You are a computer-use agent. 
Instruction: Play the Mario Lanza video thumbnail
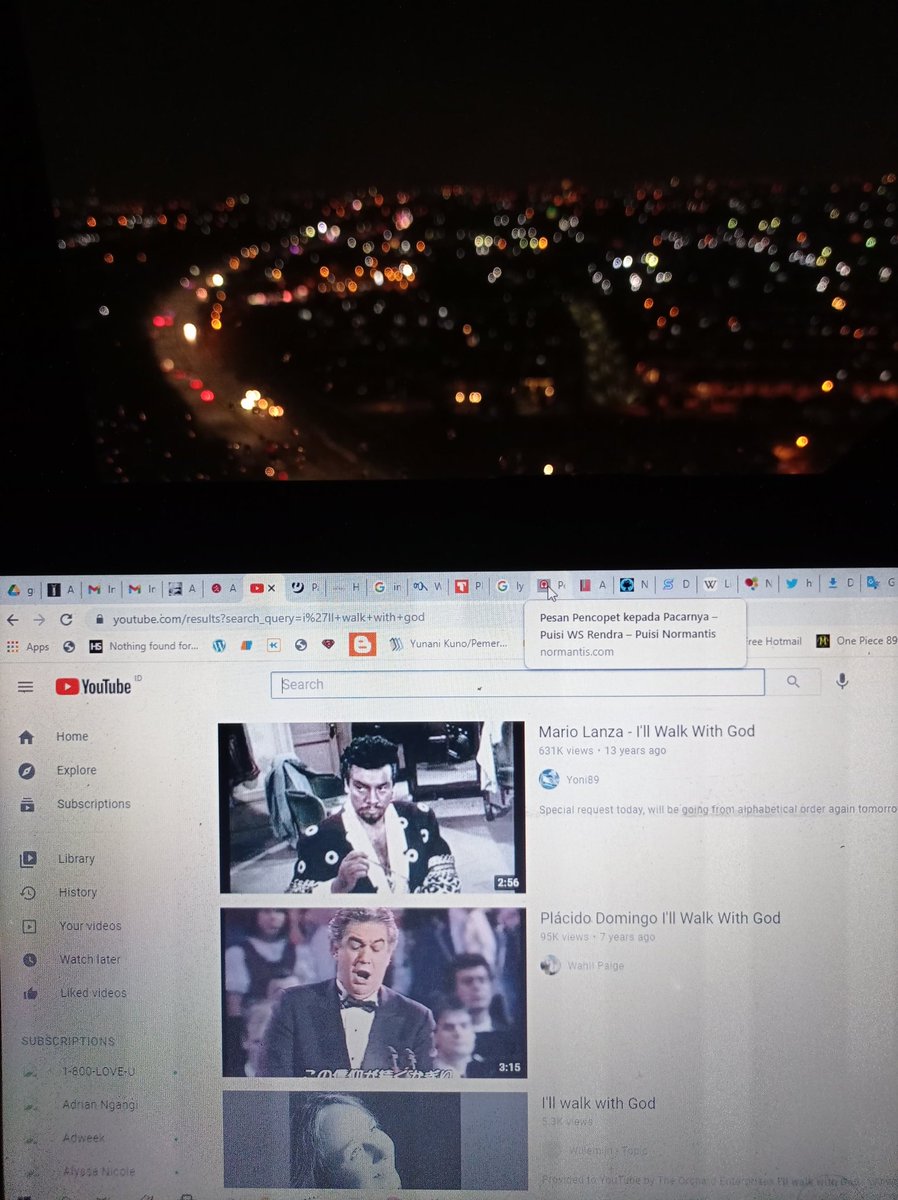point(372,807)
